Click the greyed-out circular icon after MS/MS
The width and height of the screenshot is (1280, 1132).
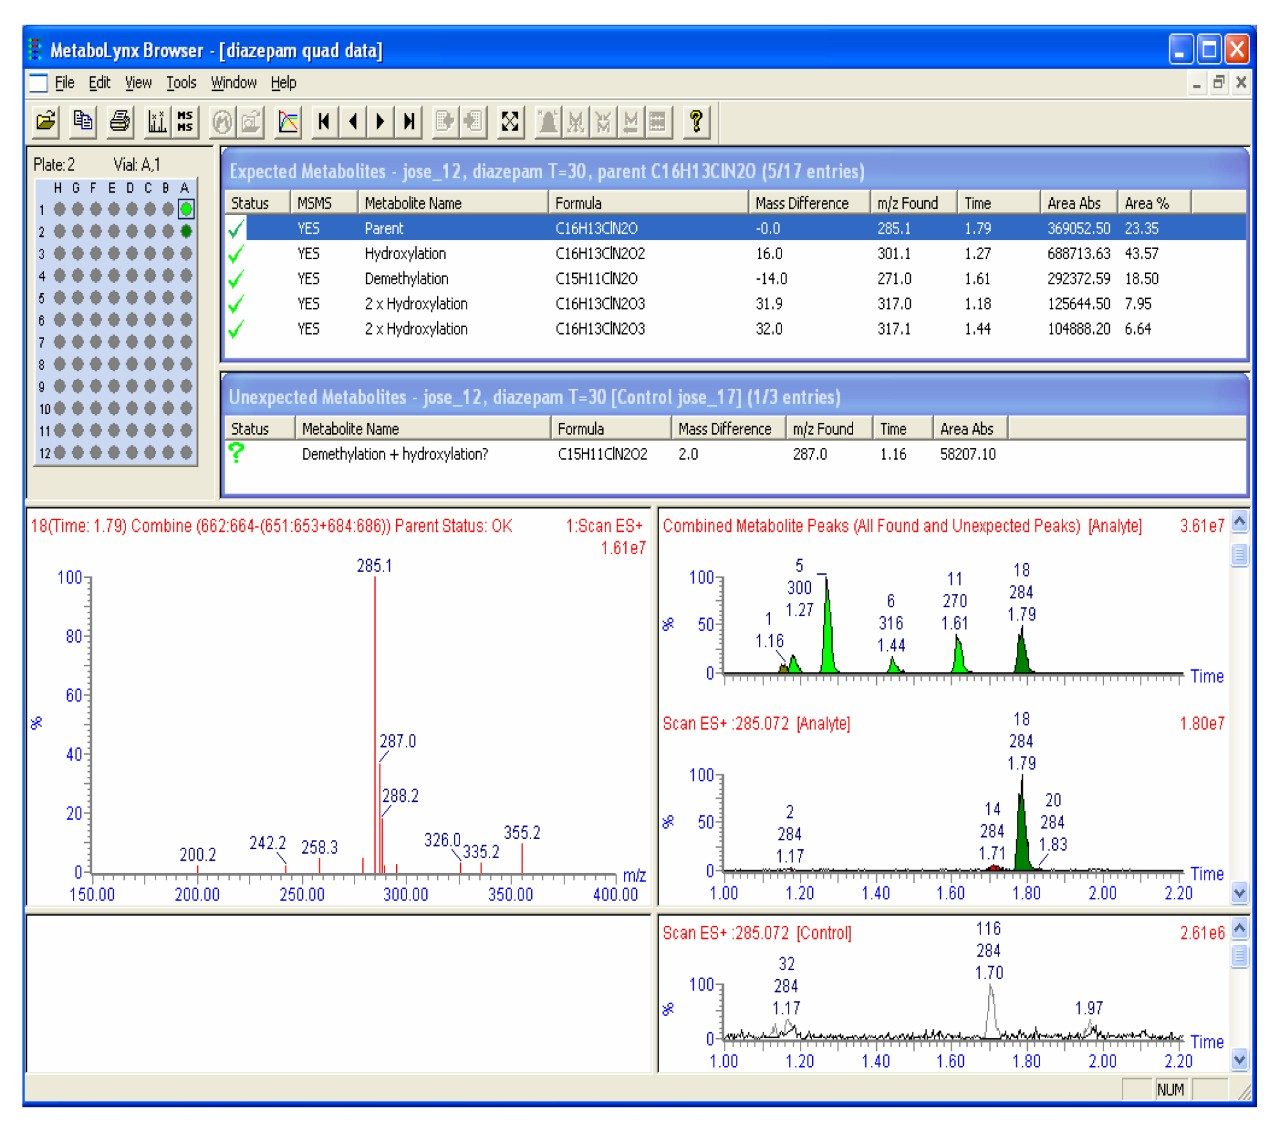(x=222, y=122)
